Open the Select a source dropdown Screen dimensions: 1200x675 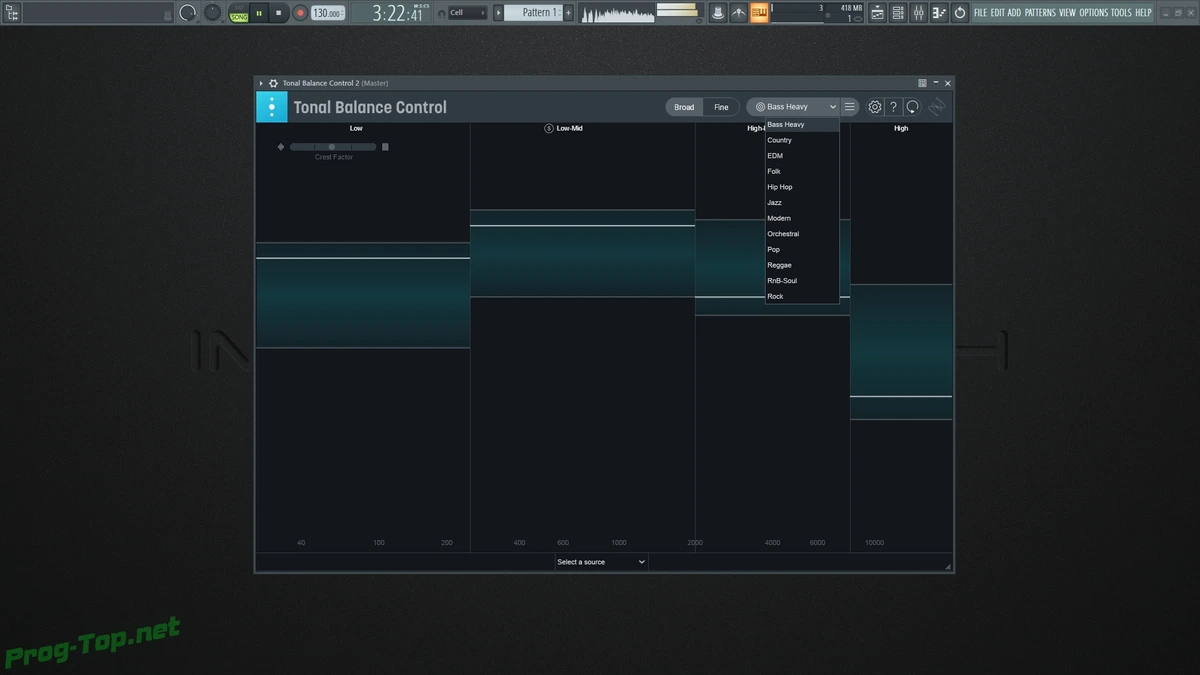click(x=602, y=562)
